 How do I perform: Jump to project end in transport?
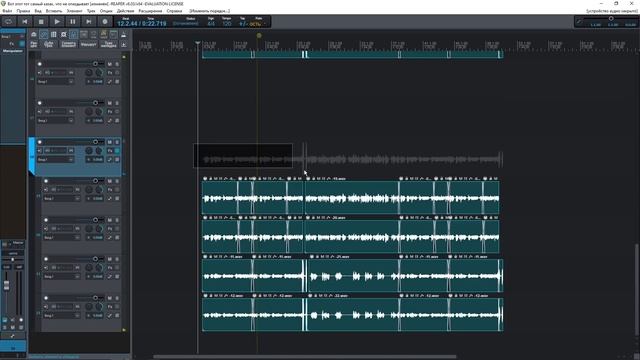(89, 22)
